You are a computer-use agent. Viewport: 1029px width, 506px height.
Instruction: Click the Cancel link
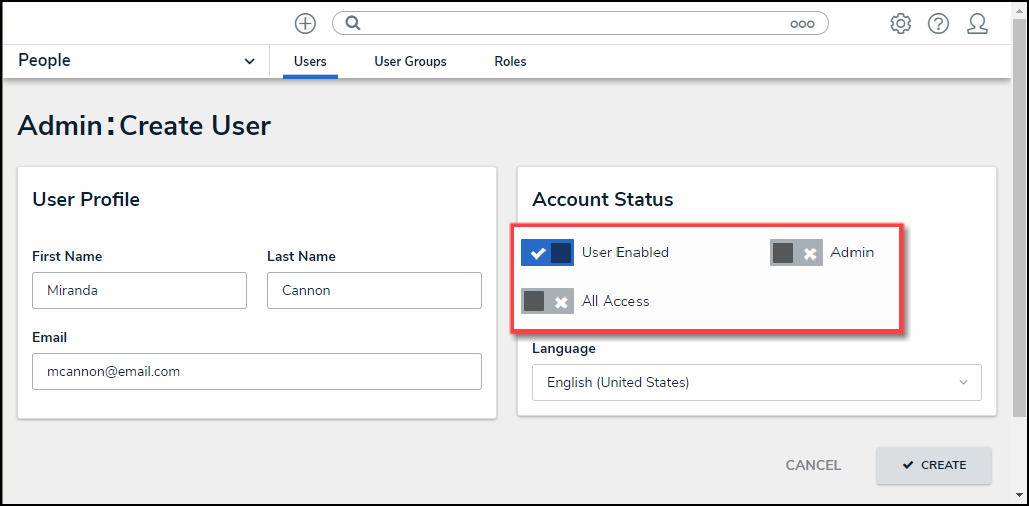(x=813, y=465)
